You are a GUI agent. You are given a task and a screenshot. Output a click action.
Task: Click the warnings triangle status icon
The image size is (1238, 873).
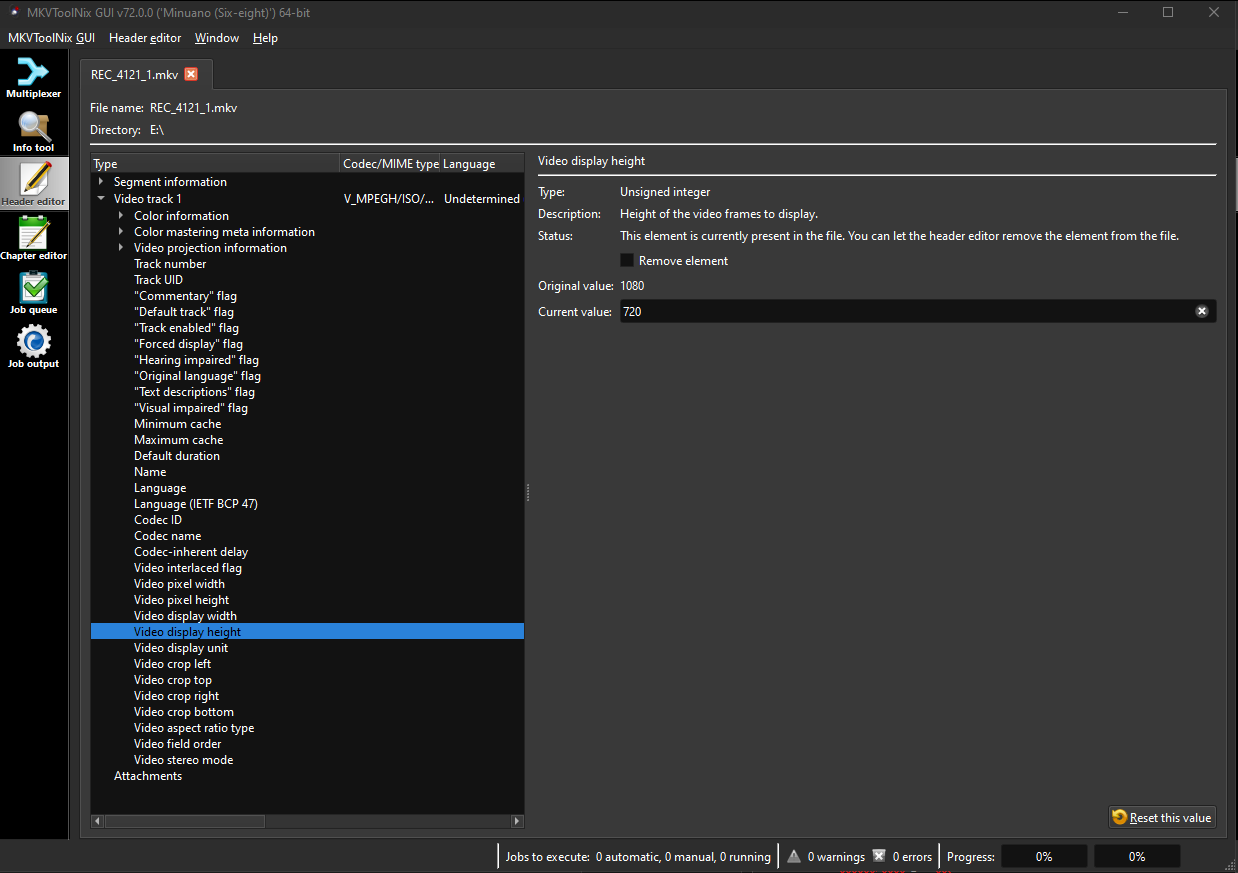[x=794, y=856]
